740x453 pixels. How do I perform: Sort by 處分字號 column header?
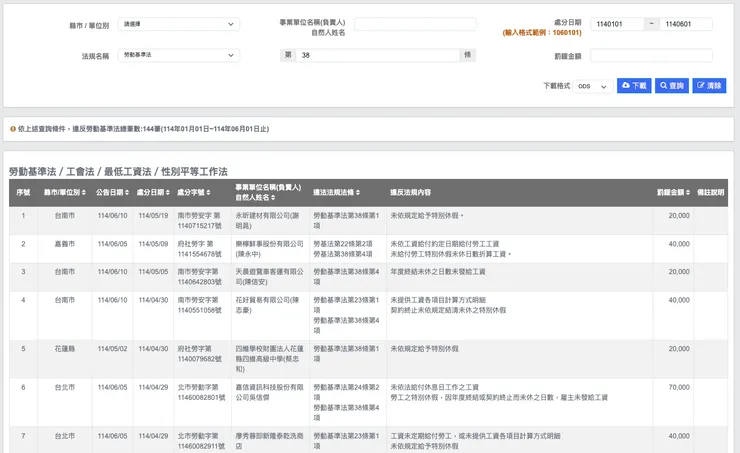(193, 193)
